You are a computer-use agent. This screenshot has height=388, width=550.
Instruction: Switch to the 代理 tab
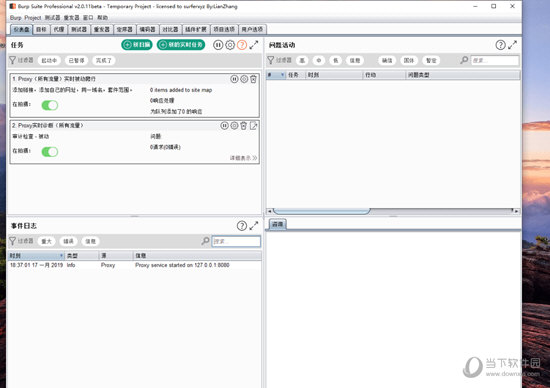click(x=59, y=29)
